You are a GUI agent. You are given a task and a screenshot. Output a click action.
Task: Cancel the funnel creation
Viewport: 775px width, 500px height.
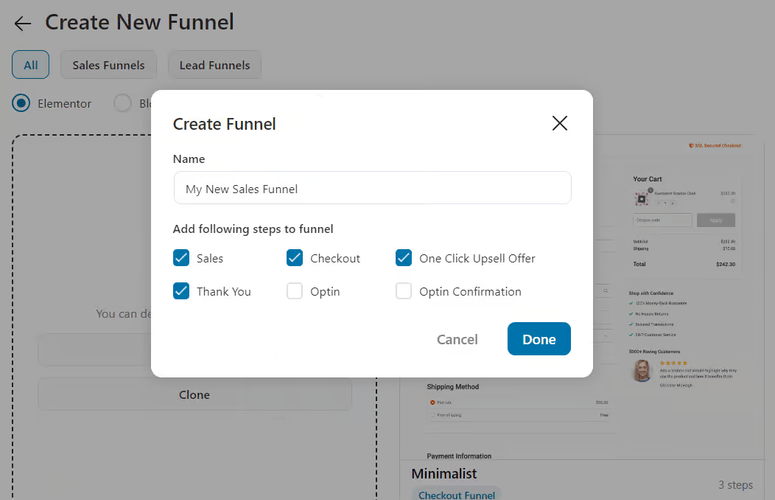point(457,339)
